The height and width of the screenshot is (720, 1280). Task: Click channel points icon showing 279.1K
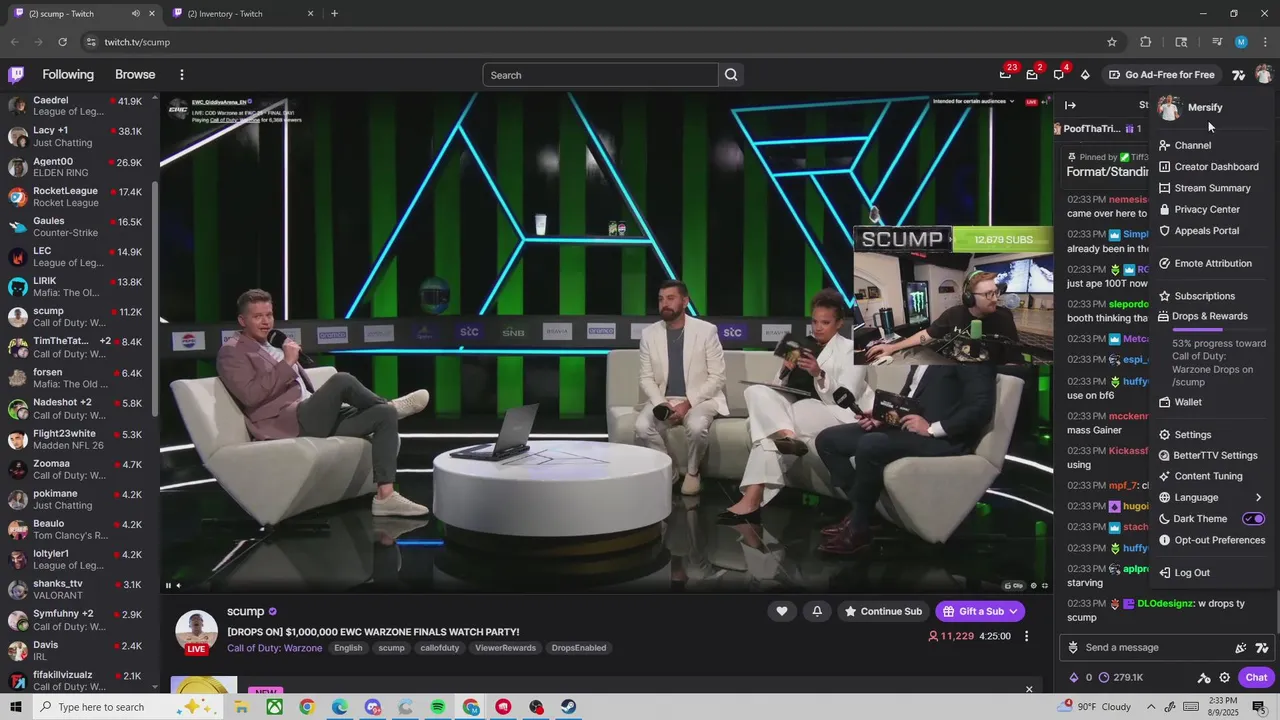click(x=1121, y=677)
